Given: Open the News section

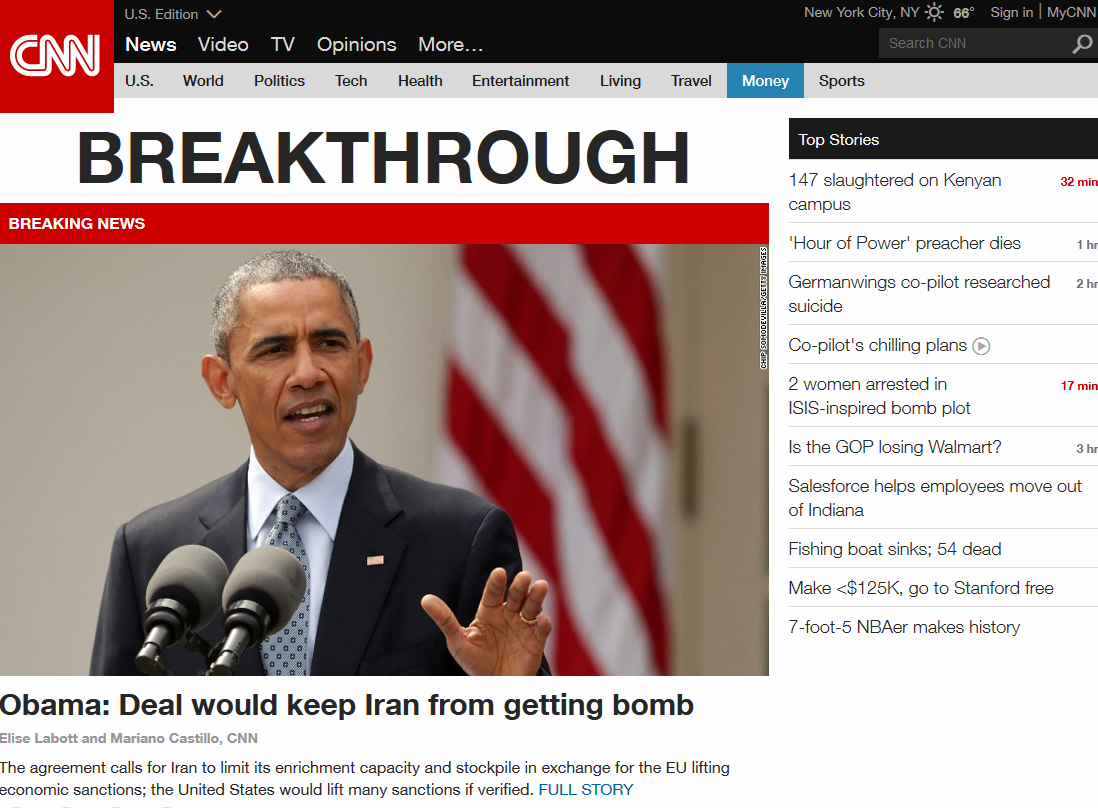Looking at the screenshot, I should click(x=151, y=45).
